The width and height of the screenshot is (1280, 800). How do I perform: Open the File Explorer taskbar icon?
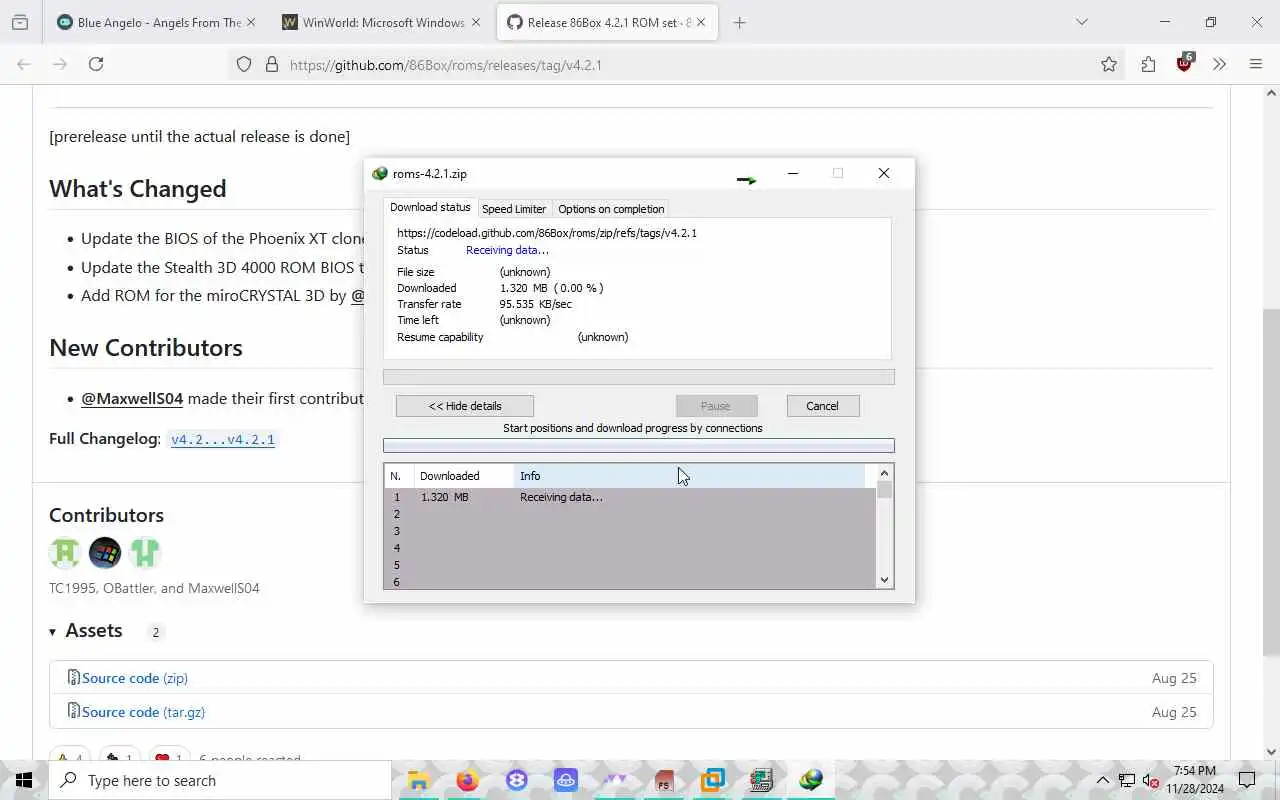(x=418, y=780)
